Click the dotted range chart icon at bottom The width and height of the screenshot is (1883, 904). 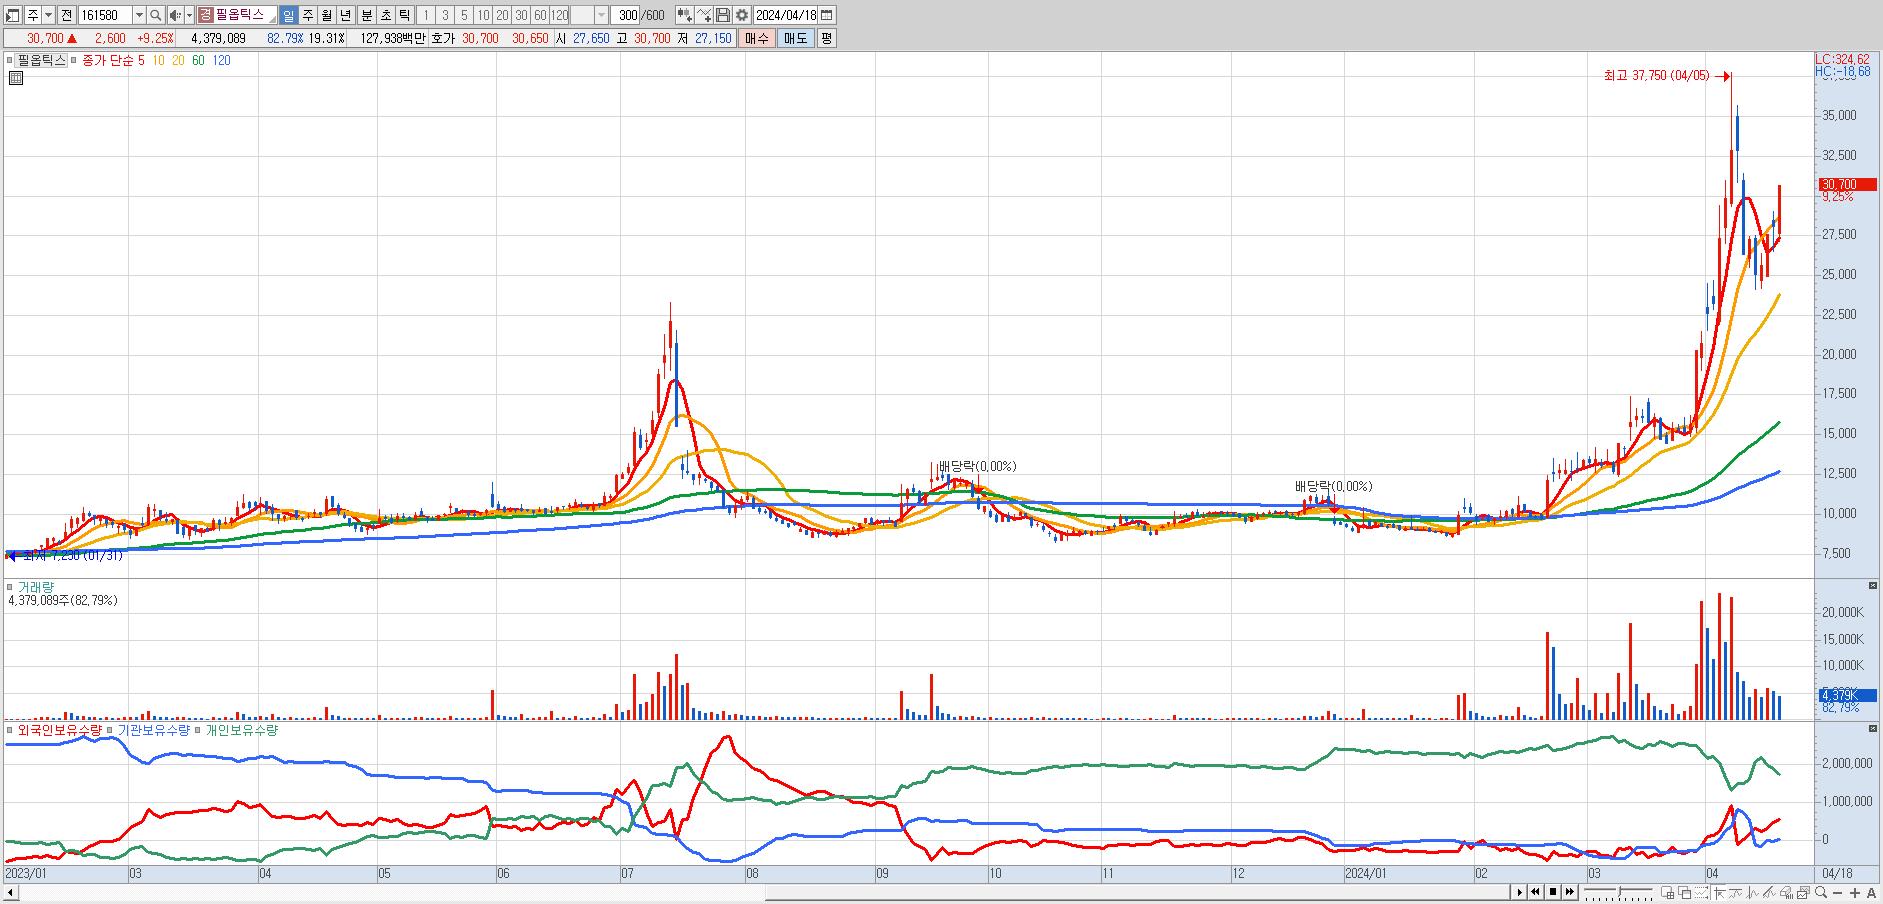coord(1702,893)
